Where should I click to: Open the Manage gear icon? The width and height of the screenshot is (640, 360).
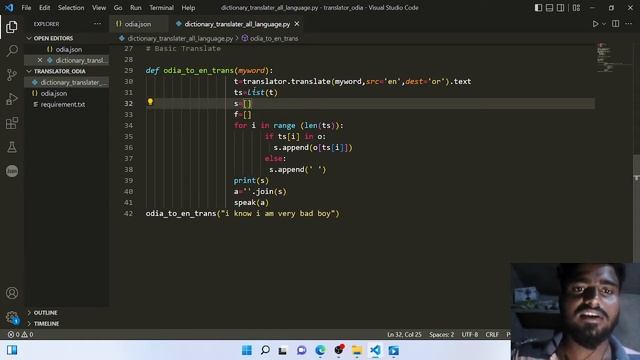12,317
